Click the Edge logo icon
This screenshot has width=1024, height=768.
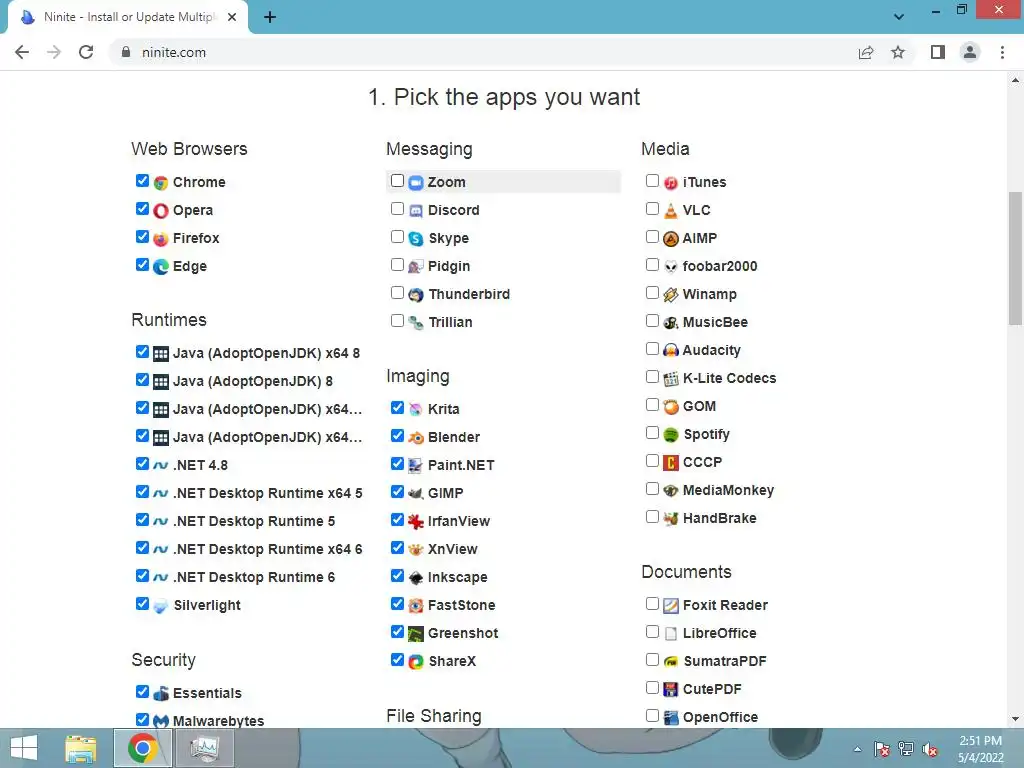tap(161, 267)
